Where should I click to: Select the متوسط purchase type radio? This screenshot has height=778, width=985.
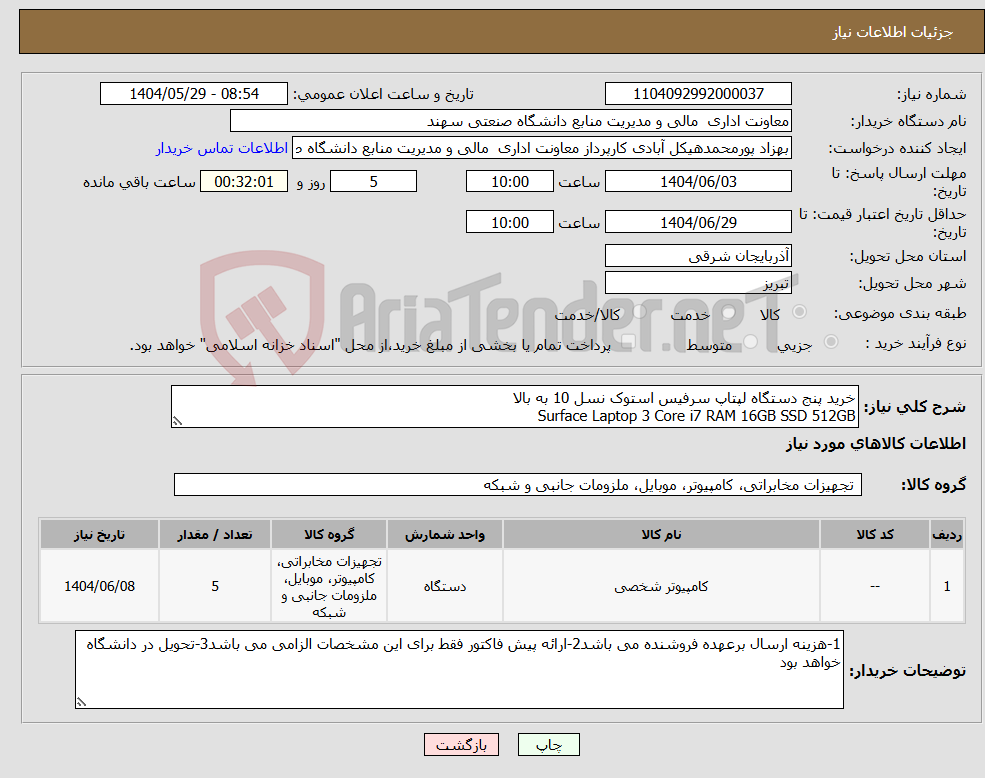[751, 342]
